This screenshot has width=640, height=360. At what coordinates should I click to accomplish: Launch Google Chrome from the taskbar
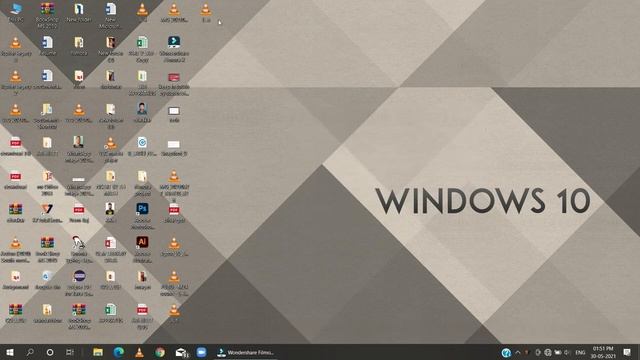tap(160, 352)
